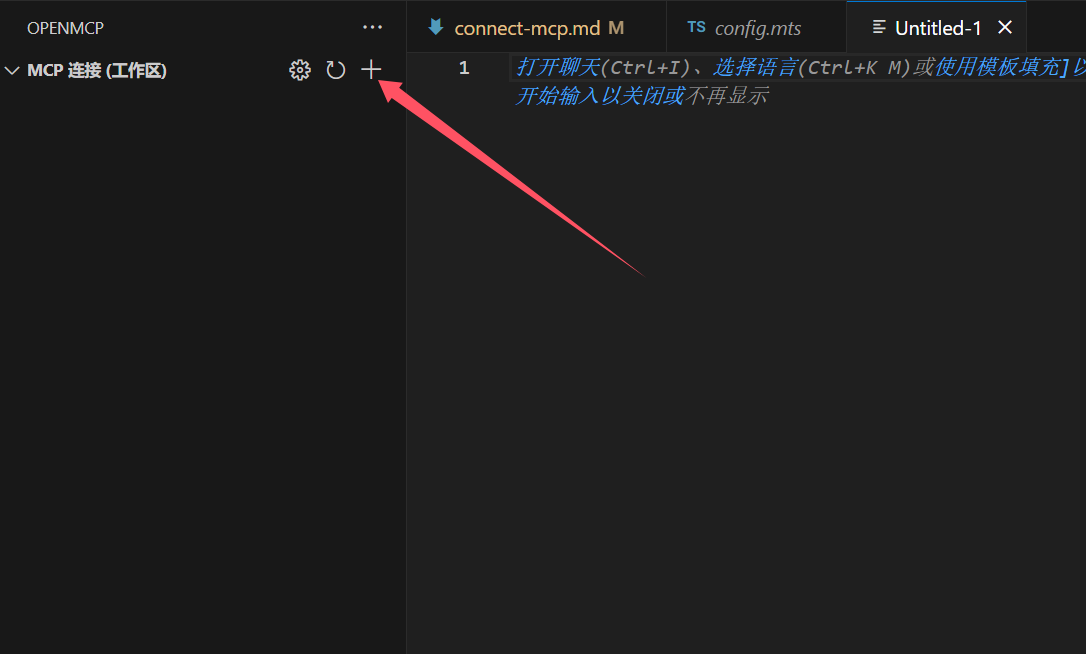The width and height of the screenshot is (1086, 654).
Task: Click the TS icon on config.mts tab
Action: click(x=696, y=28)
